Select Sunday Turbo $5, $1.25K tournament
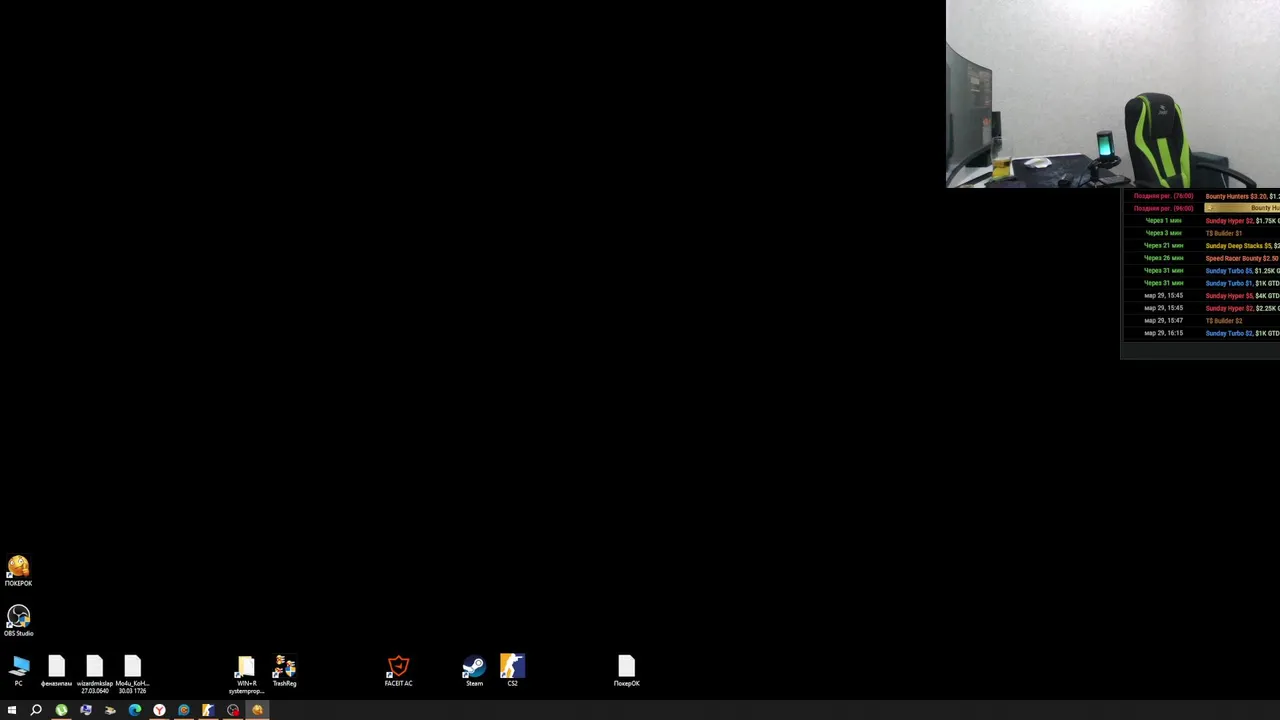The width and height of the screenshot is (1280, 720). click(1242, 271)
